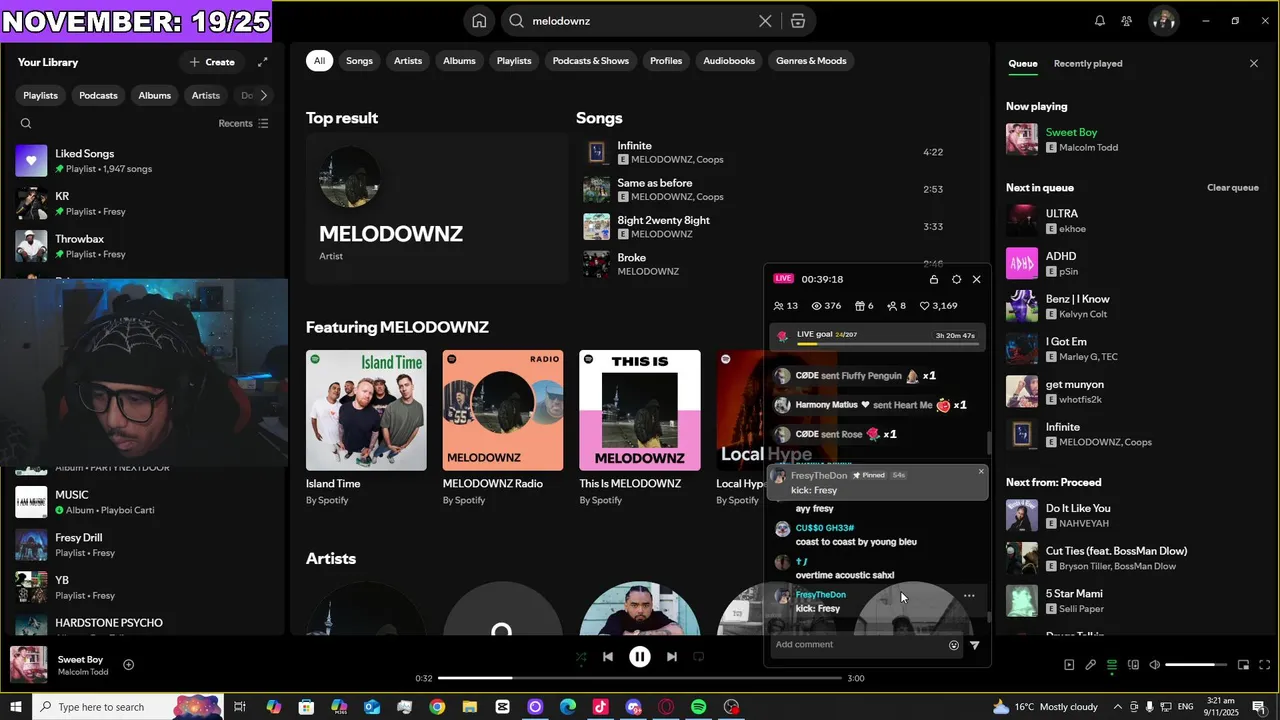Select the Profiles search filter
This screenshot has height=720, width=1280.
click(x=666, y=61)
